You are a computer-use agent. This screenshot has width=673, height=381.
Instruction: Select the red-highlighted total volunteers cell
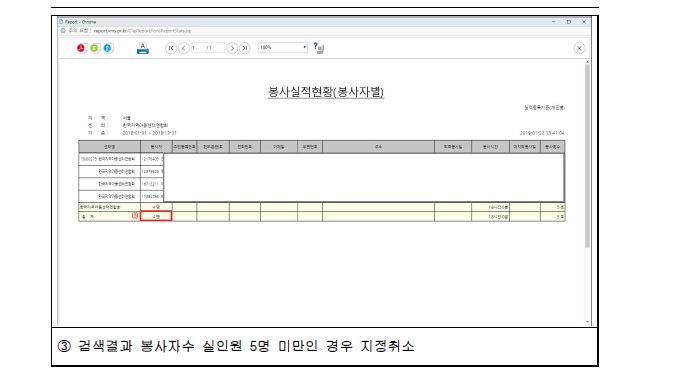156,216
